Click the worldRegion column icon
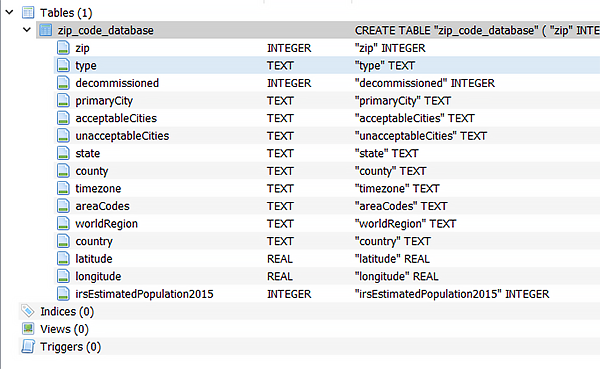Screen dimensions: 600x369 [63, 224]
